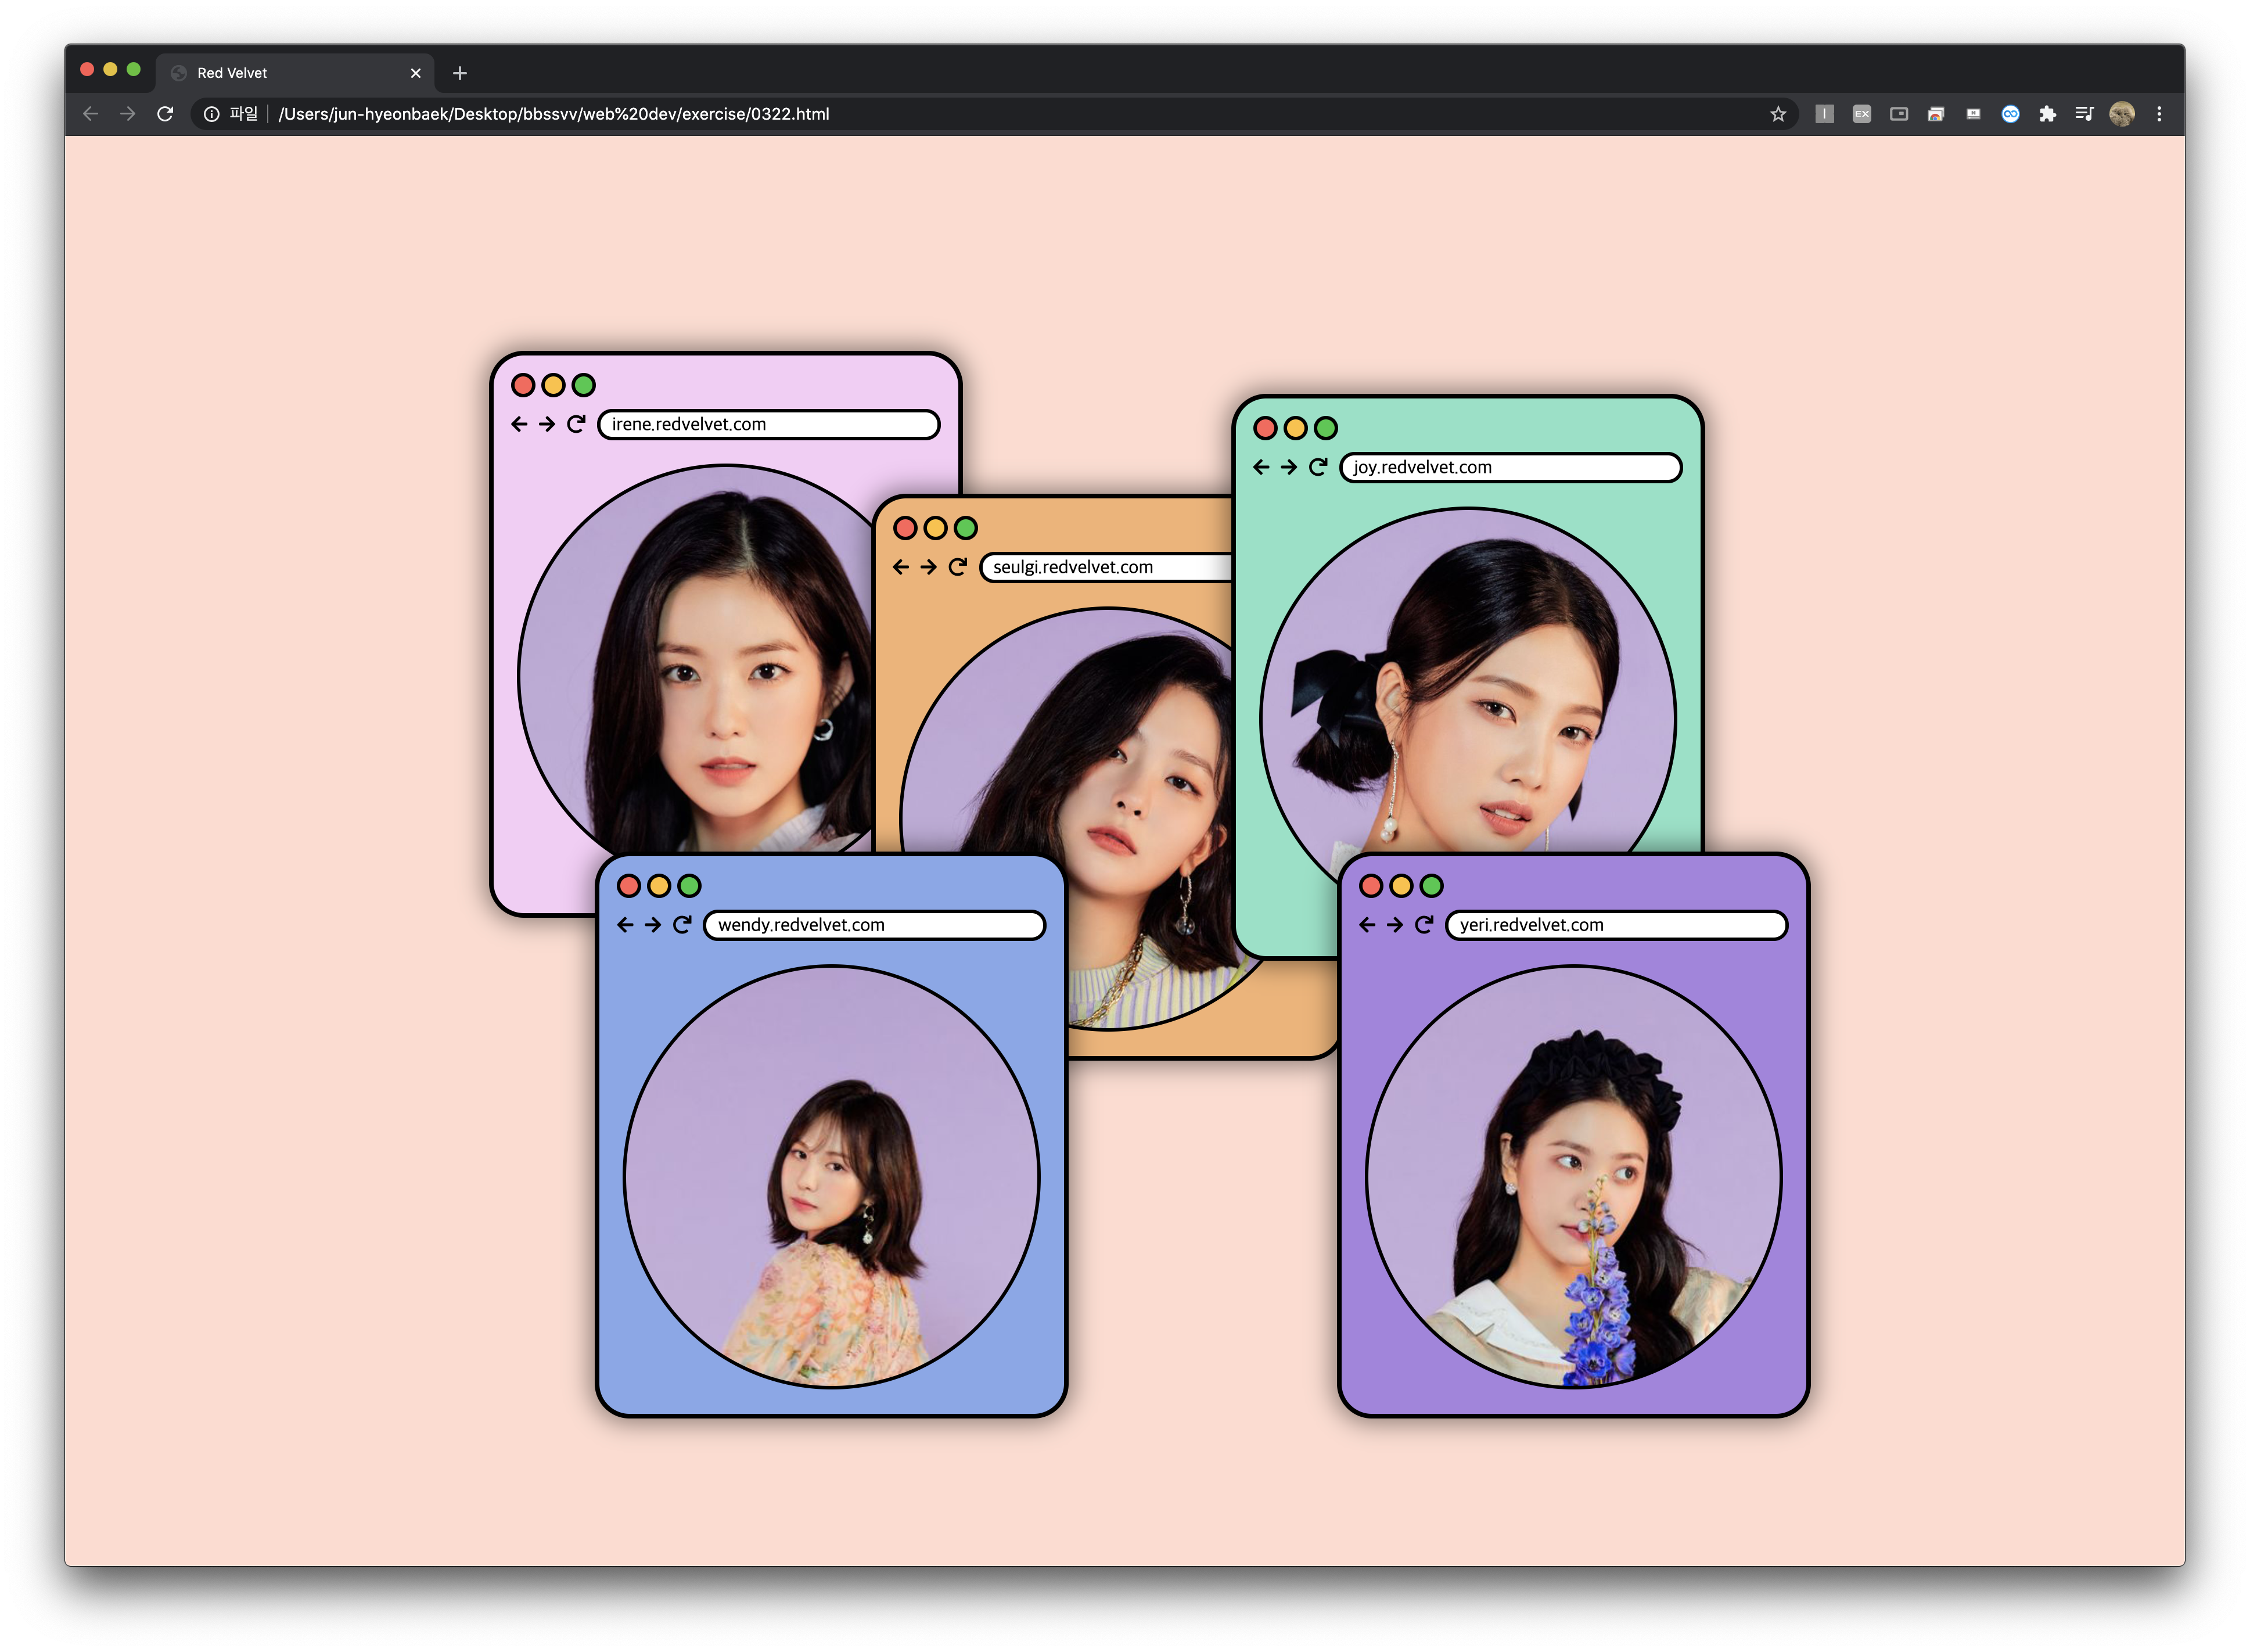Screen dimensions: 2250x1652
Task: Click the Chrome address bar URL
Action: tap(553, 114)
